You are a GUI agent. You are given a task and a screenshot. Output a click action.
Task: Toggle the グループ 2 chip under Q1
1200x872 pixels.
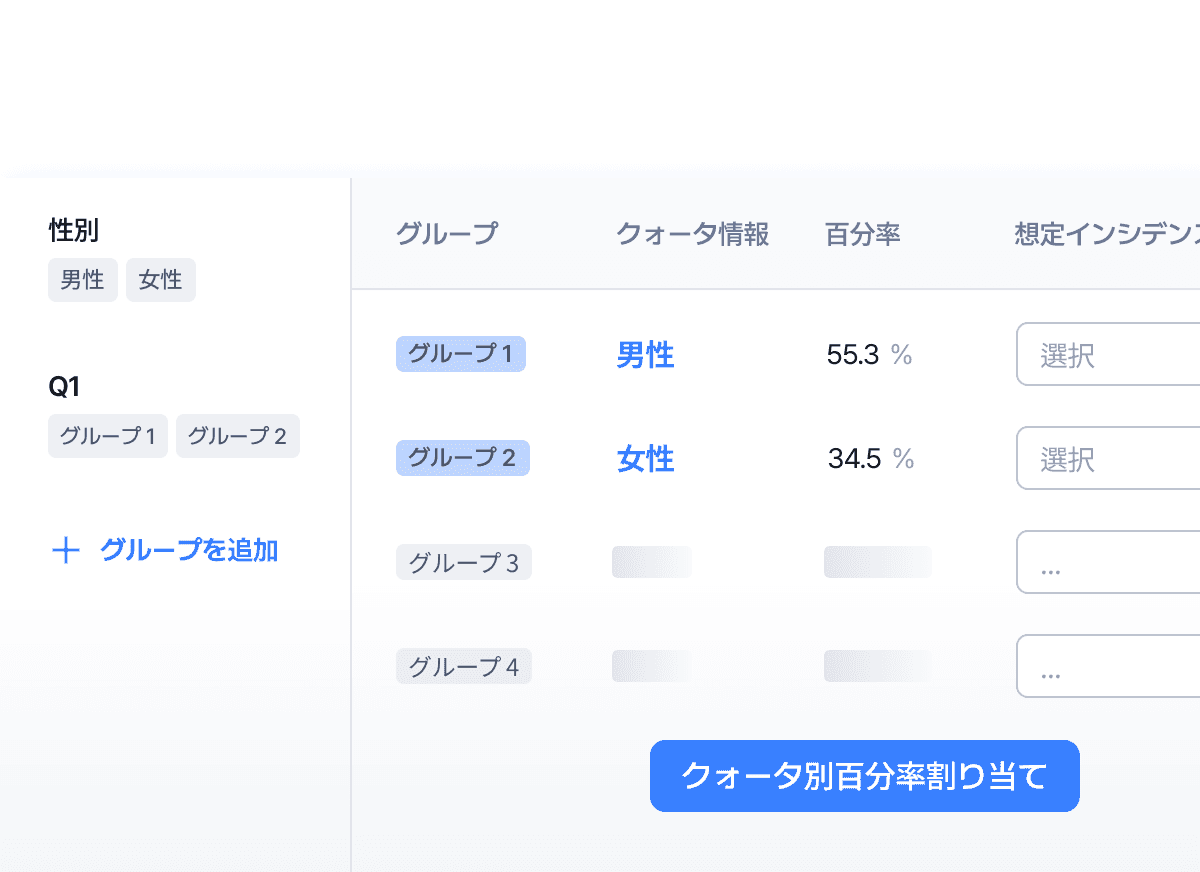pos(237,436)
